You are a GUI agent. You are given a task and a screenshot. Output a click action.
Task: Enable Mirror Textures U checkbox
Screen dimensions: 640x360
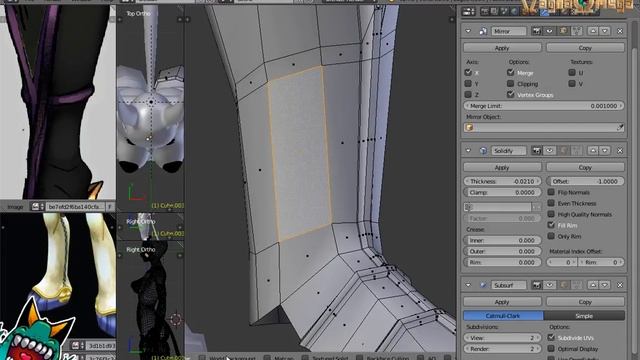(x=572, y=73)
